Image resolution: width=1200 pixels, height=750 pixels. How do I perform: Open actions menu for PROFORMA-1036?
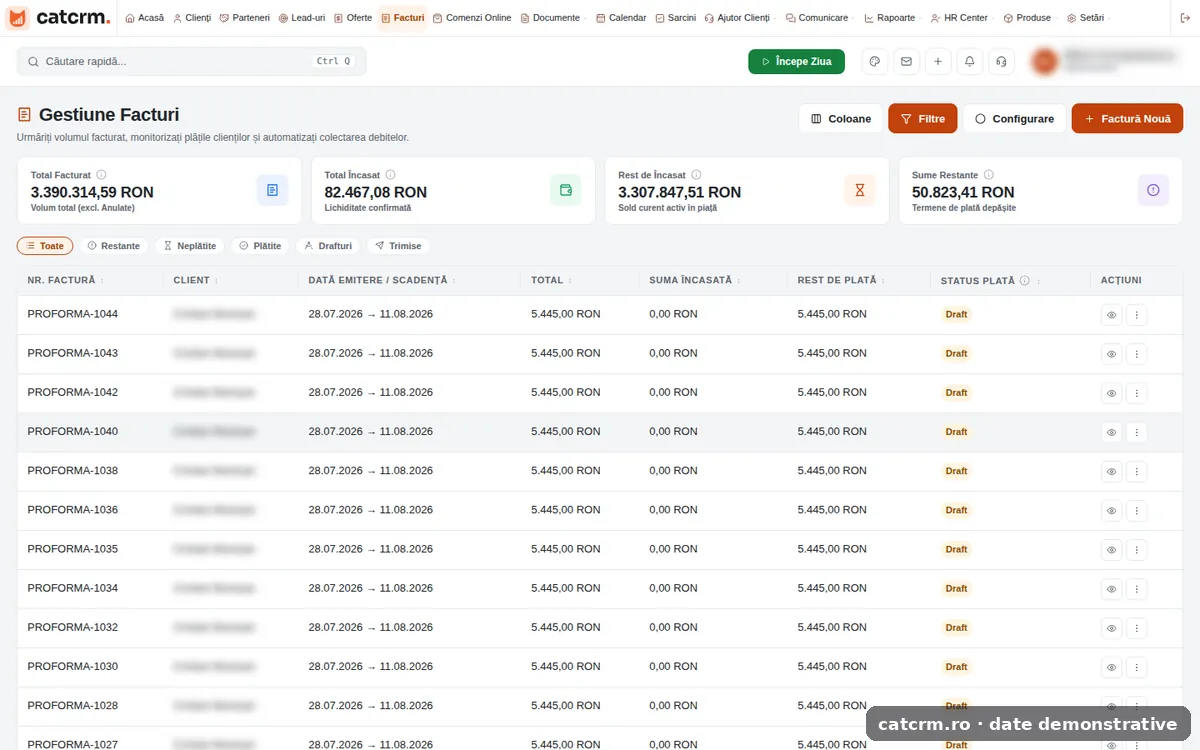tap(1137, 511)
